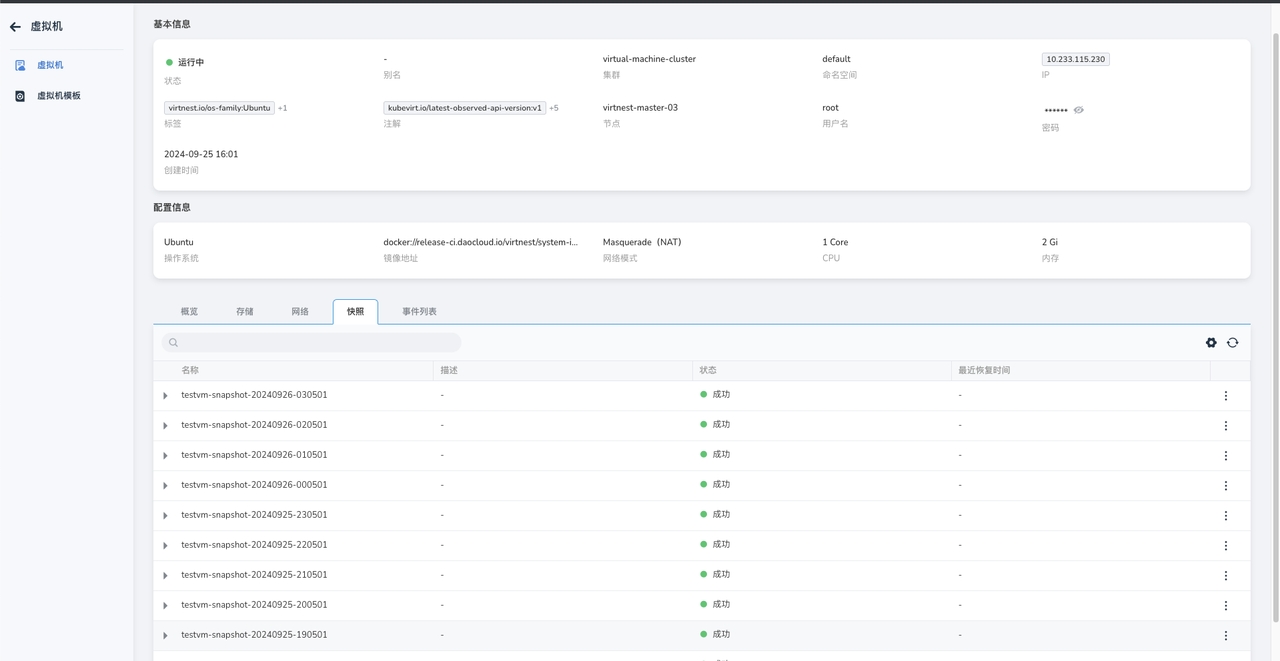Open the 虚拟机模板 sidebar item
1280x661 pixels.
[58, 96]
